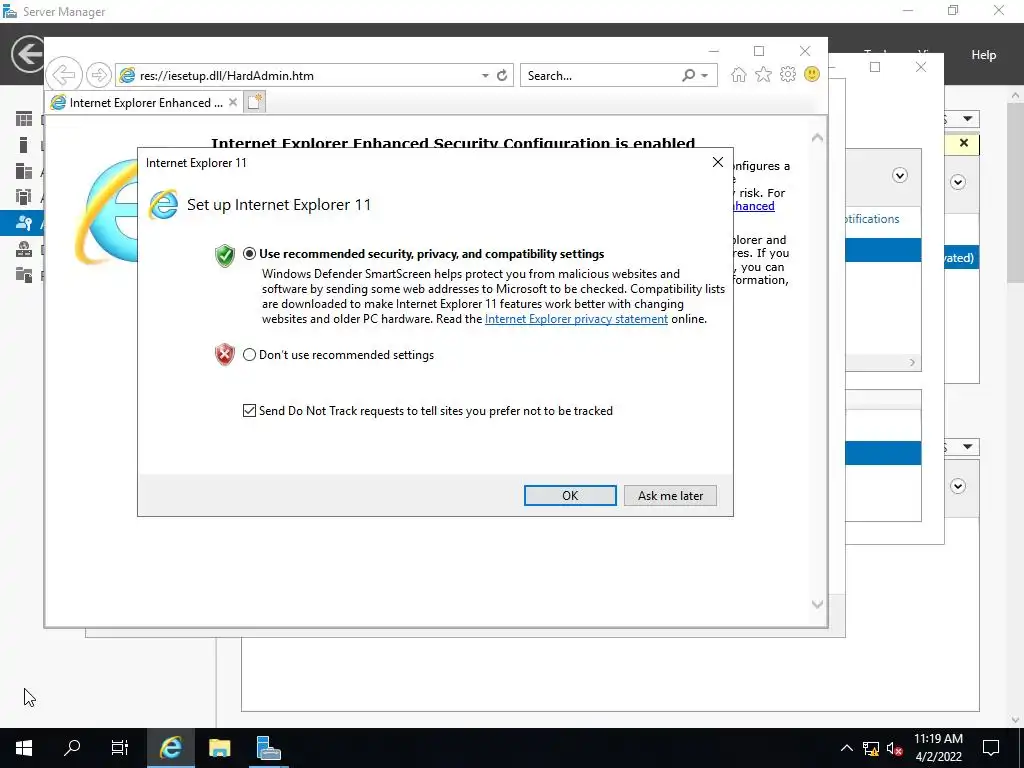This screenshot has height=768, width=1024.
Task: Open Internet Explorer privacy statement link
Action: click(576, 319)
